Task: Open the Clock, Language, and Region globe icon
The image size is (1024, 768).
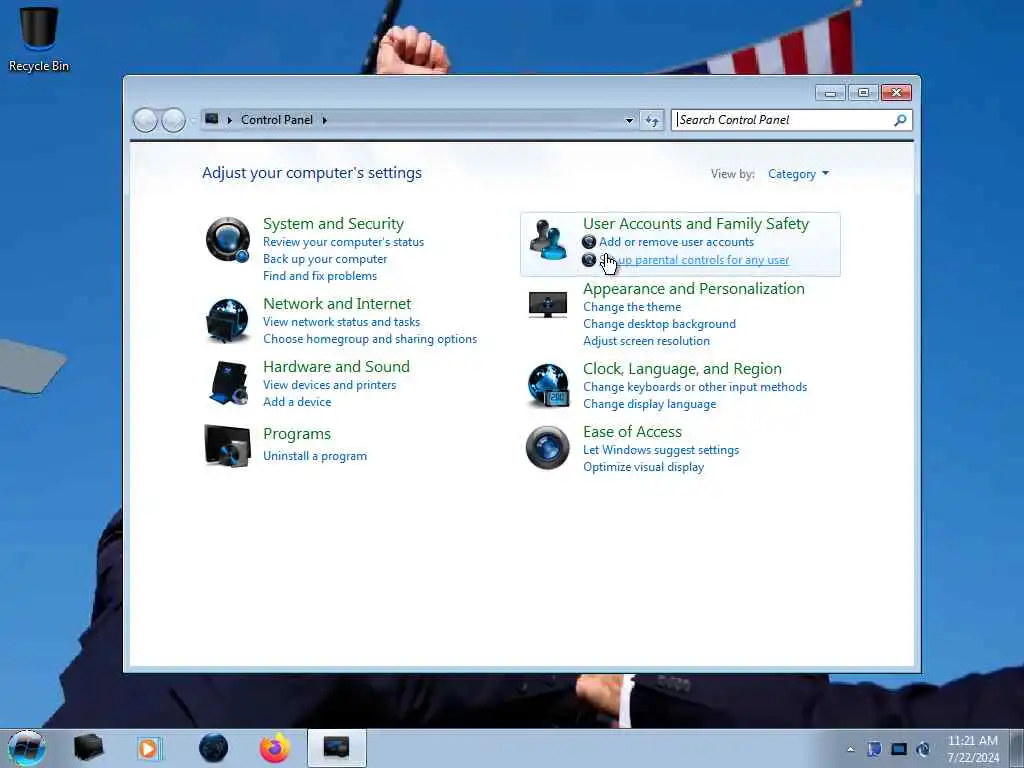Action: pos(548,385)
